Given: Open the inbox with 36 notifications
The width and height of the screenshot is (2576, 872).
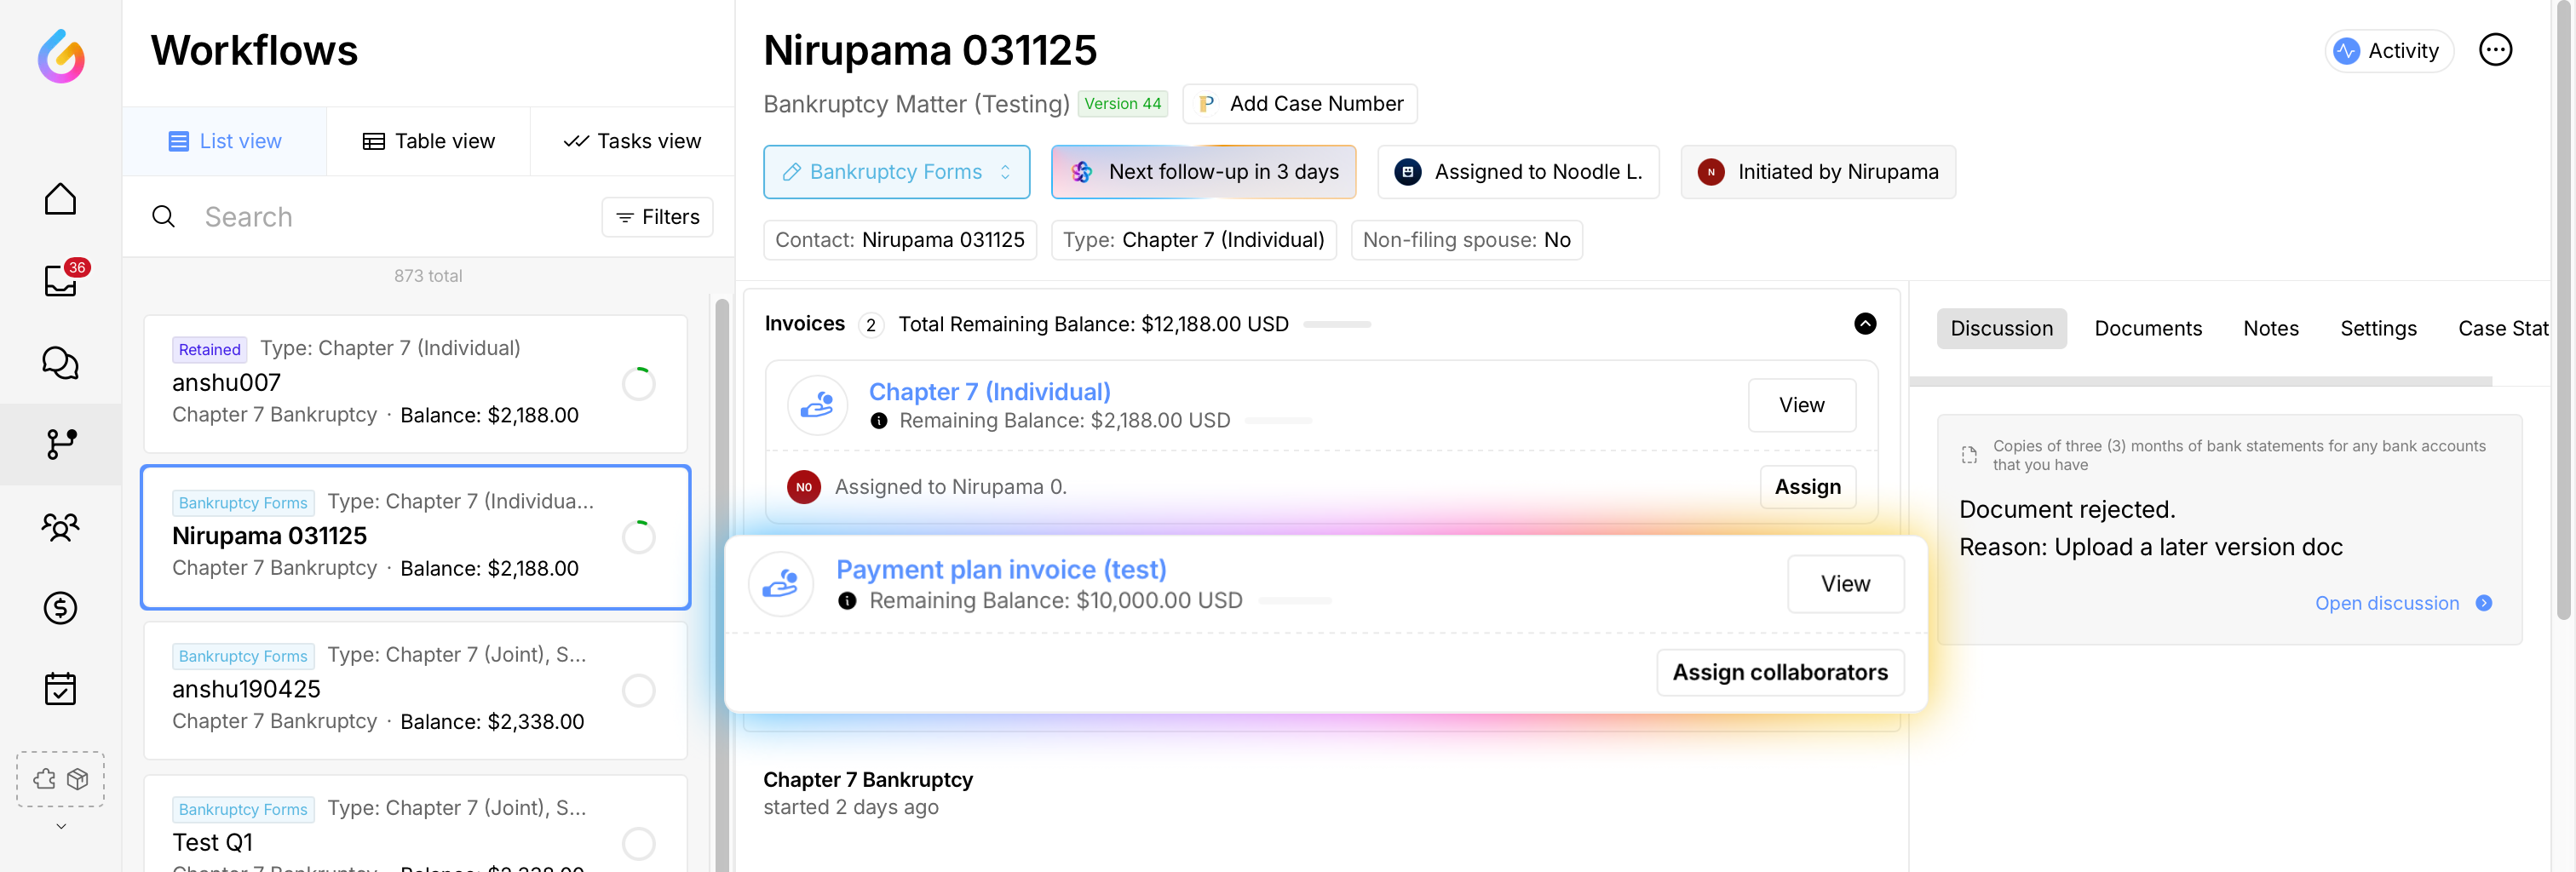Looking at the screenshot, I should click(60, 281).
